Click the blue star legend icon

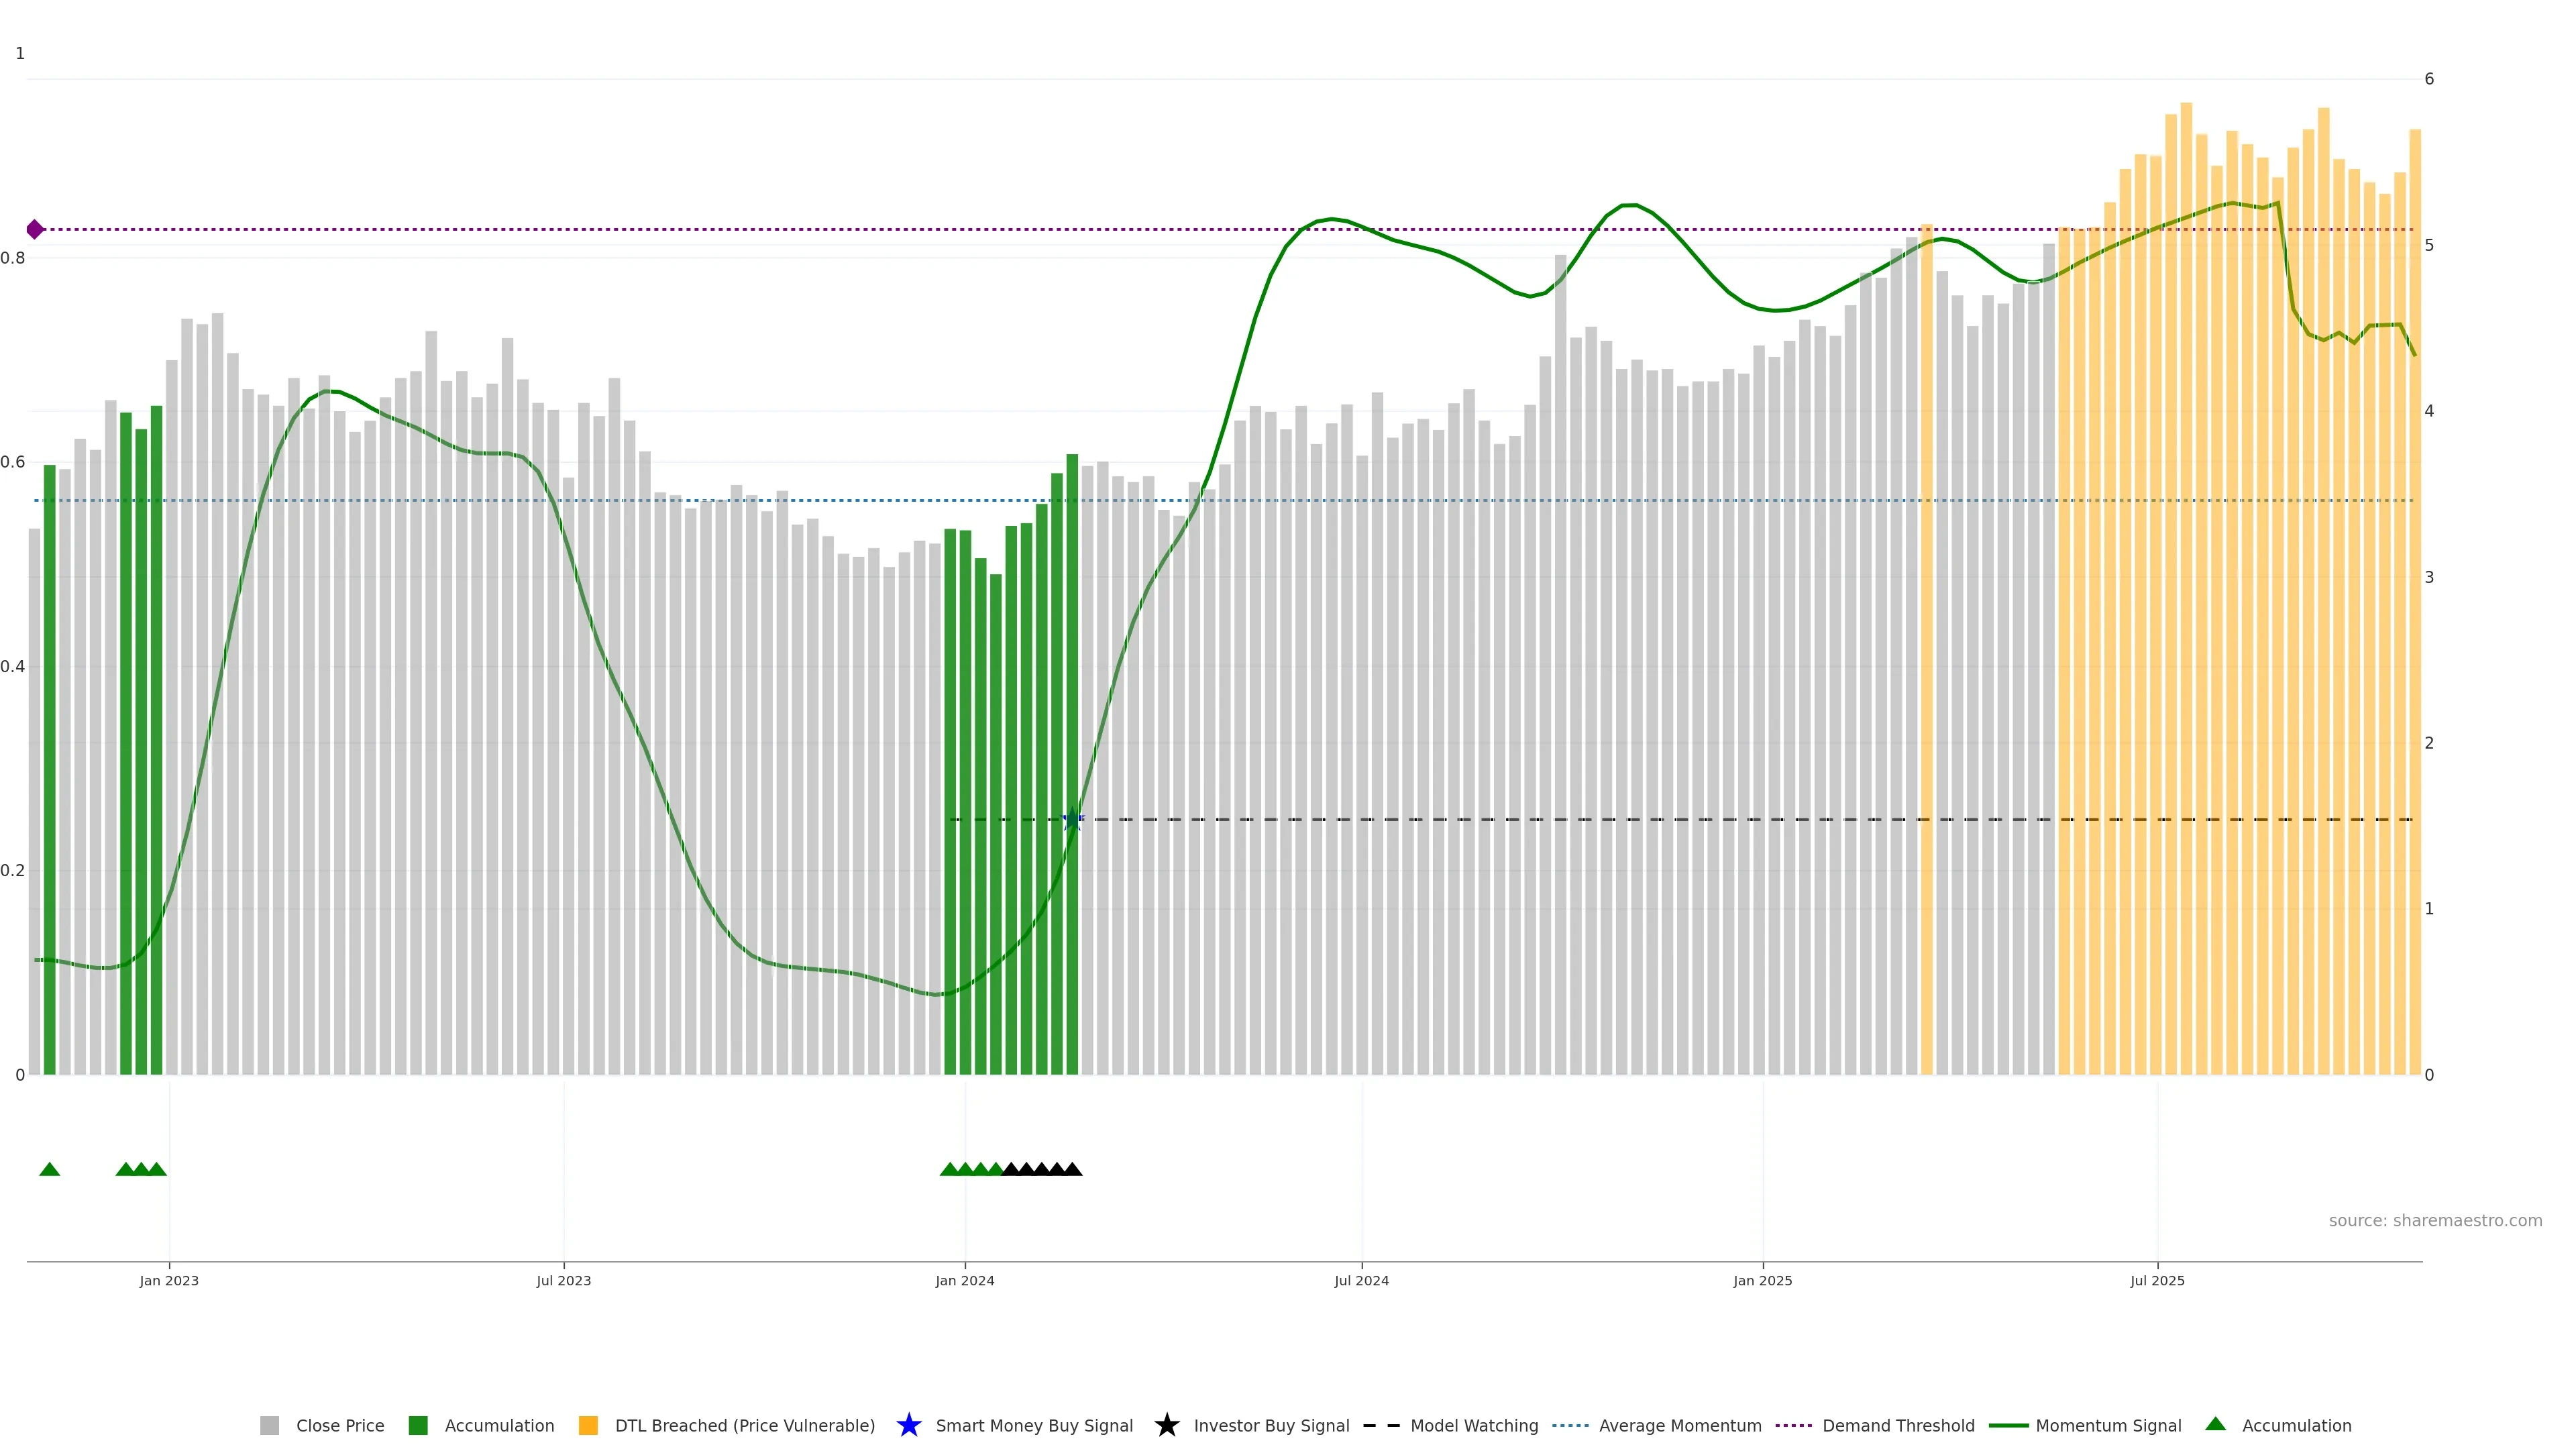(908, 1425)
